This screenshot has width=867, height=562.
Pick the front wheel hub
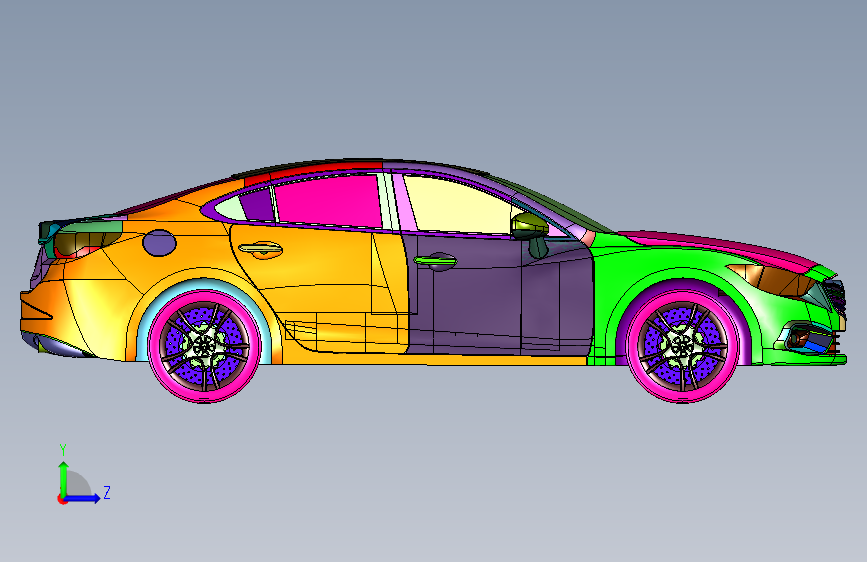683,345
